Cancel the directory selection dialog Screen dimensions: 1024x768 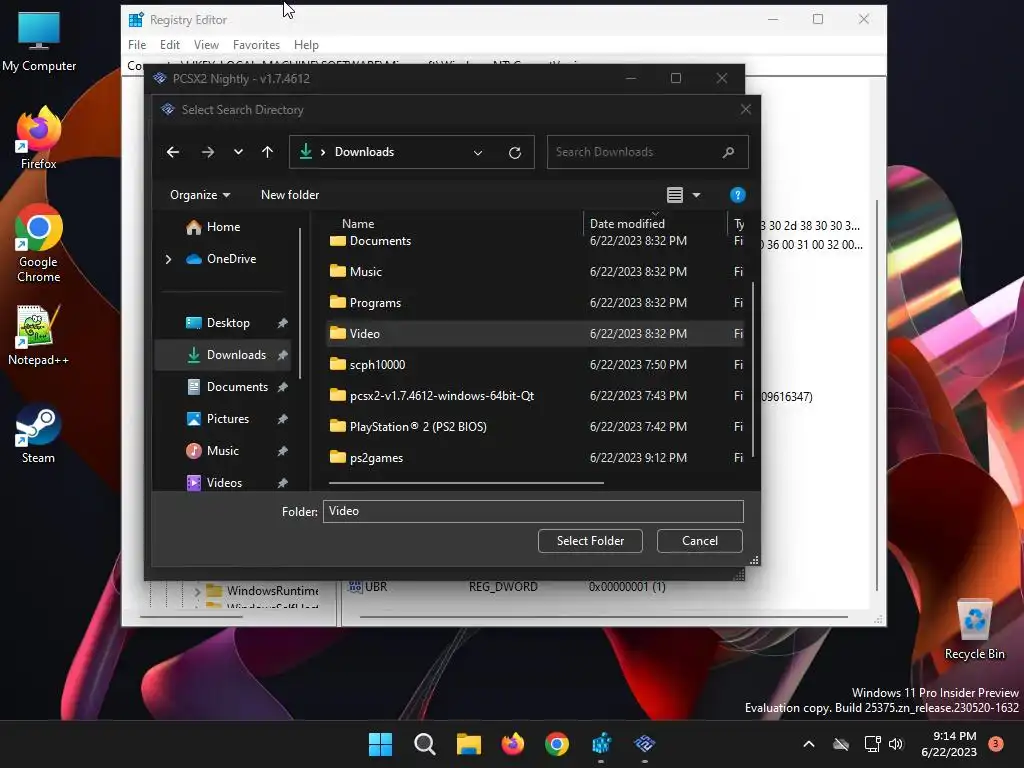(x=699, y=541)
